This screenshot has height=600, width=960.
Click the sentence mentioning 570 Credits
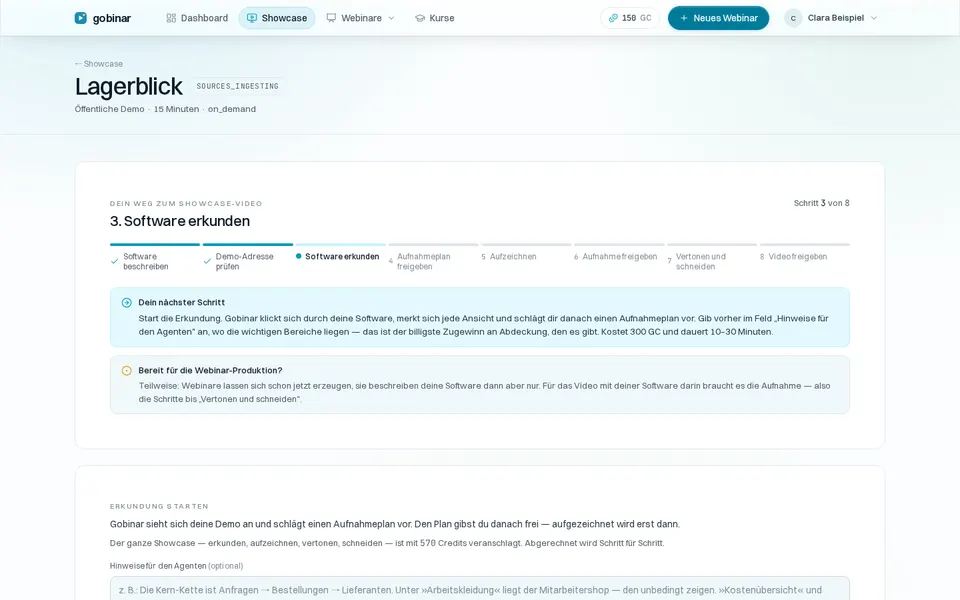(x=387, y=543)
